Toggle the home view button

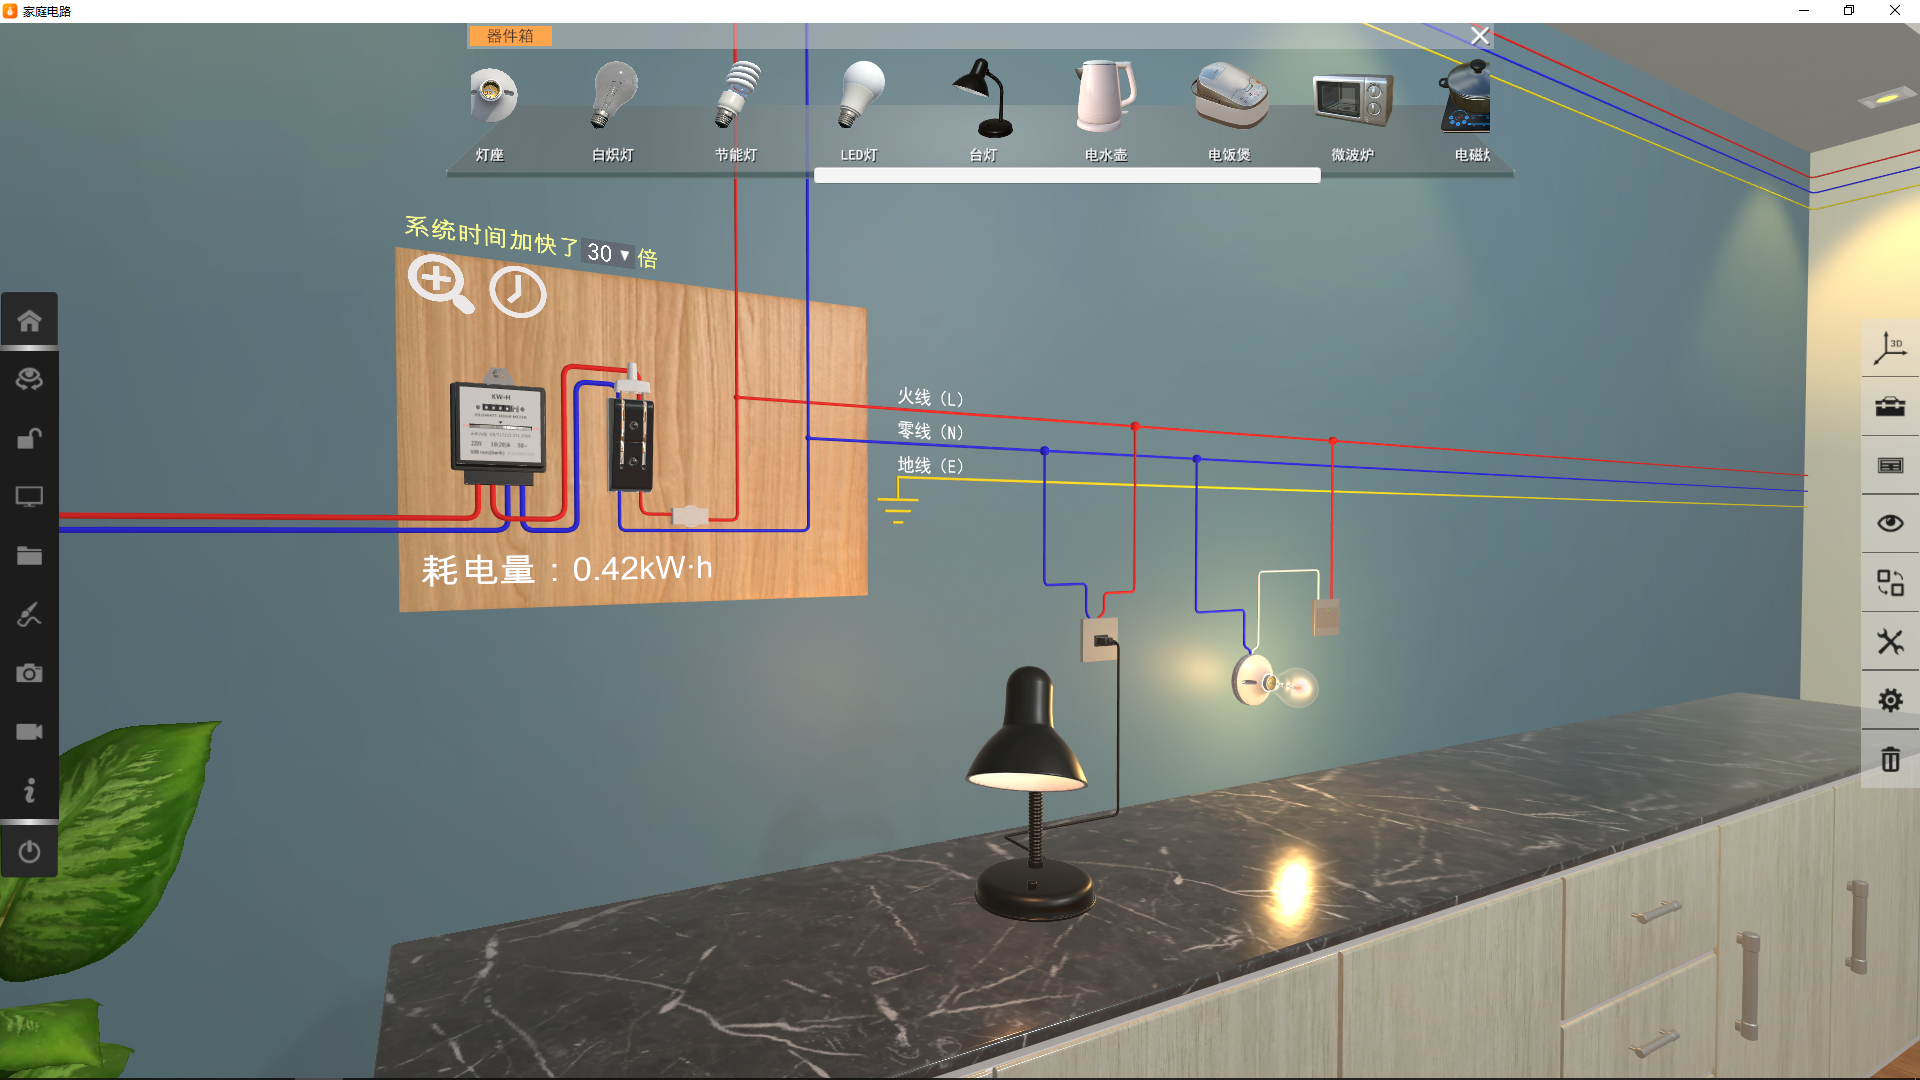29,320
